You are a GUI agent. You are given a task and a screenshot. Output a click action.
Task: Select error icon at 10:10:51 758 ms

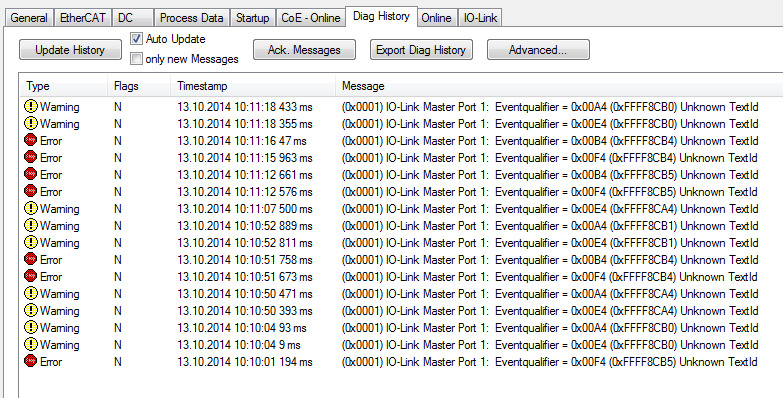click(31, 259)
